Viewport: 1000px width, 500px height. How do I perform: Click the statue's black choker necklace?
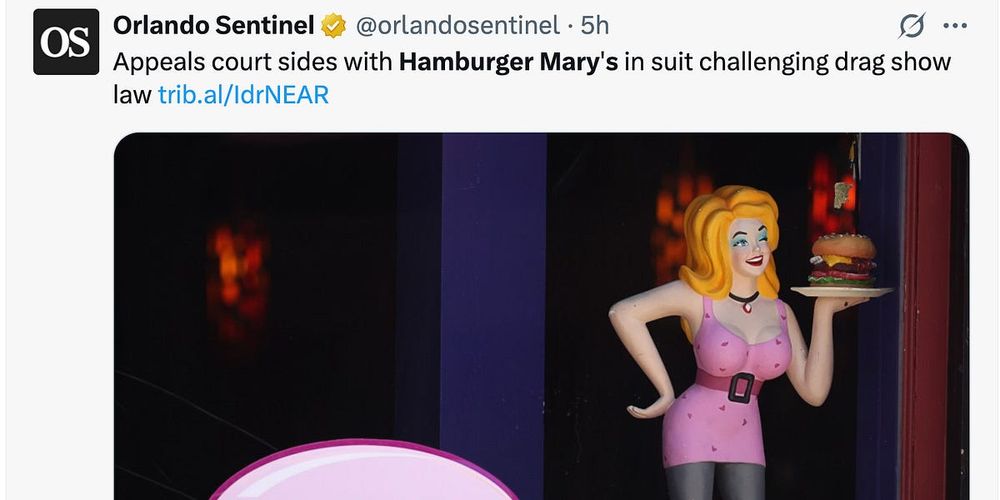point(744,299)
